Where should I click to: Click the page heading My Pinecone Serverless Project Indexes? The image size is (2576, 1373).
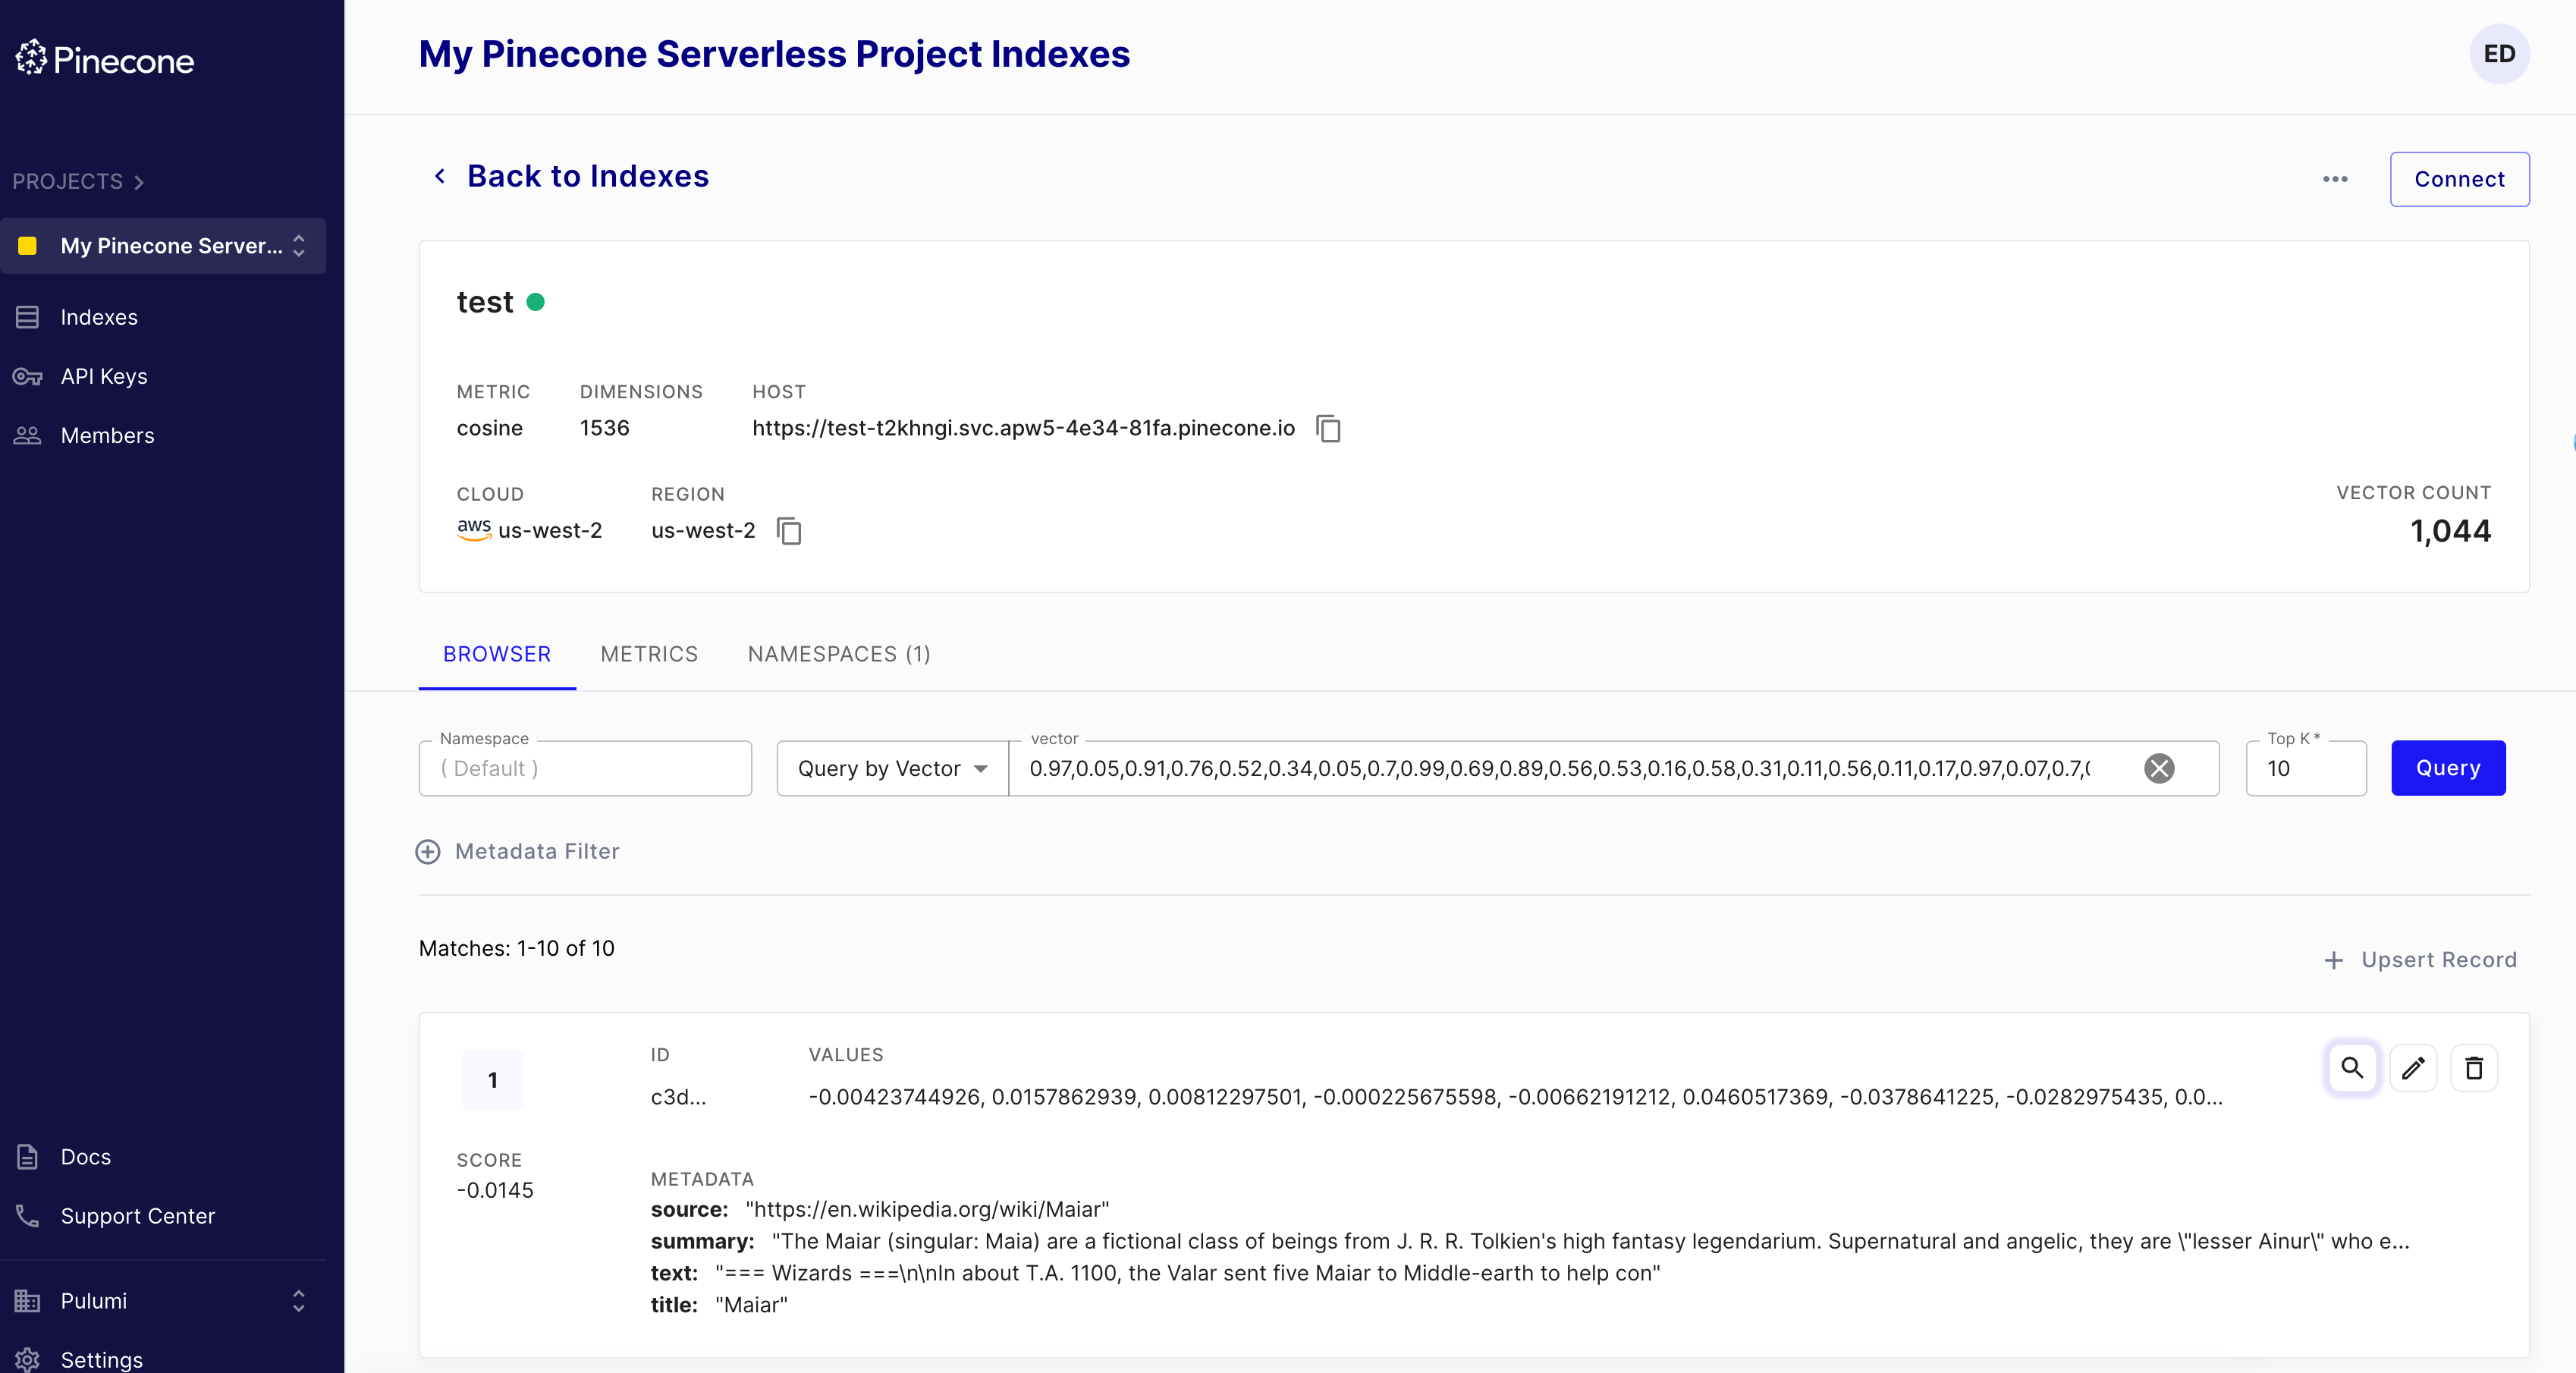pos(774,54)
